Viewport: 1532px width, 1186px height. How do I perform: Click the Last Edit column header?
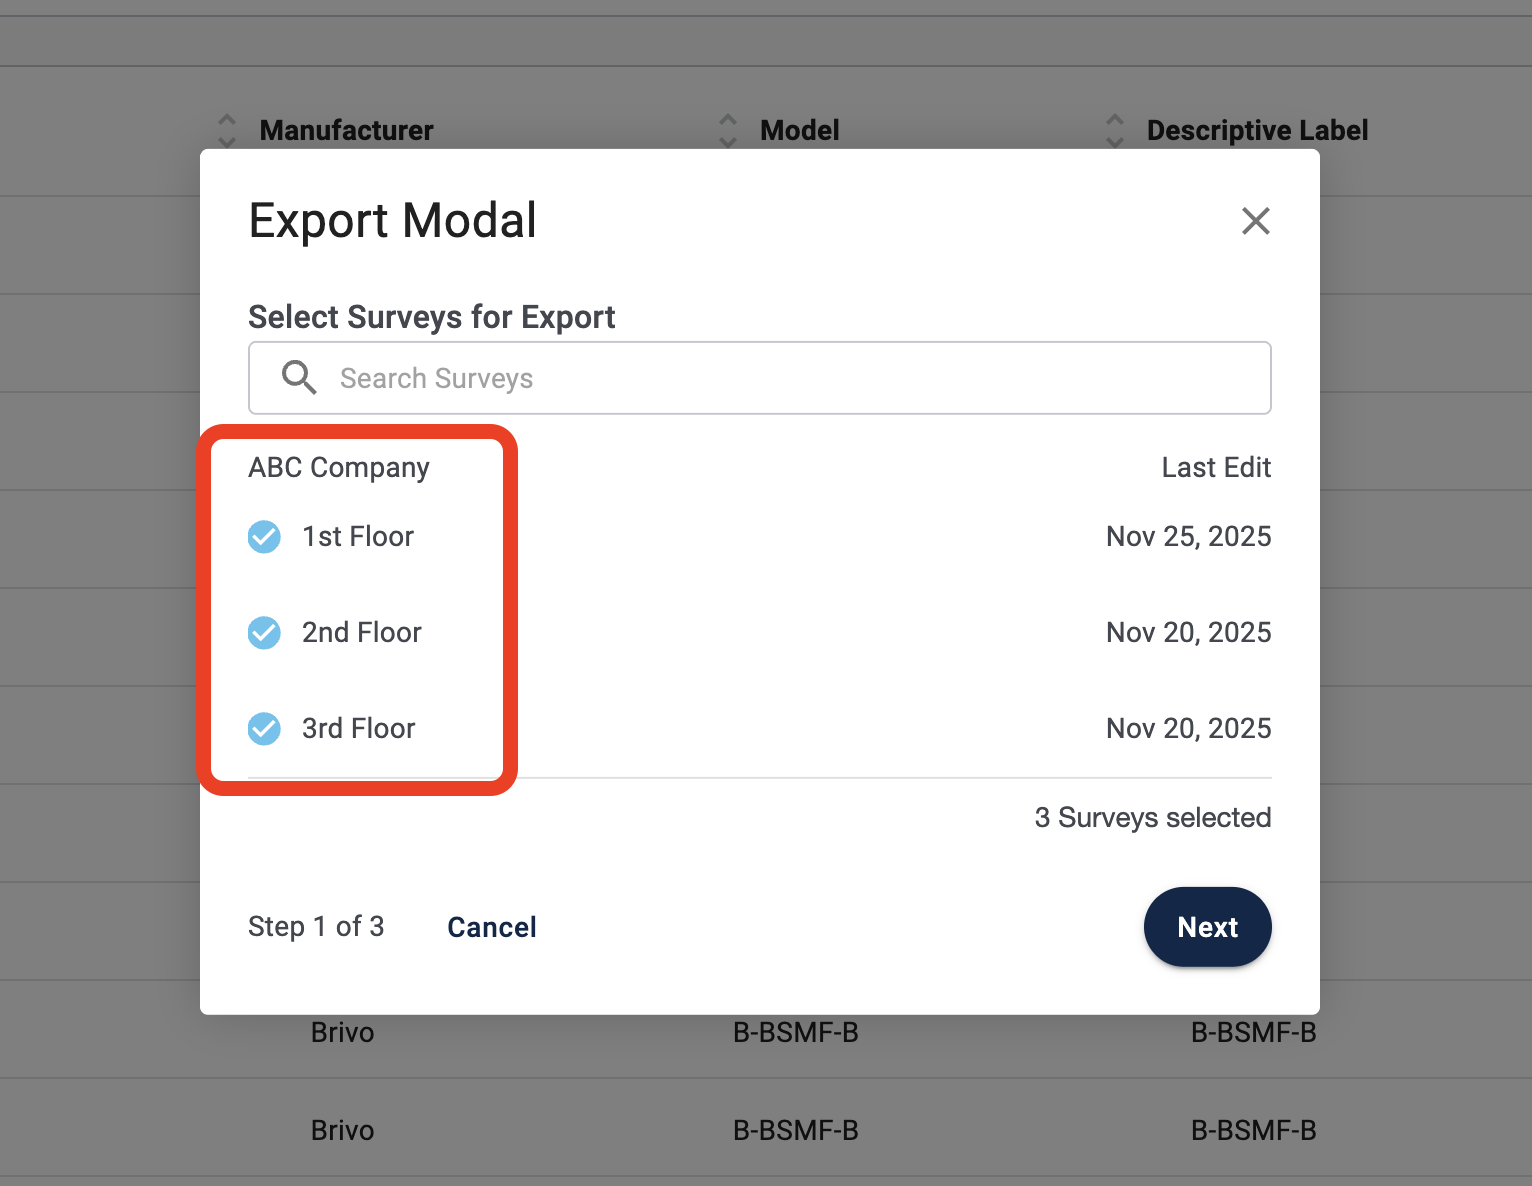[1216, 468]
